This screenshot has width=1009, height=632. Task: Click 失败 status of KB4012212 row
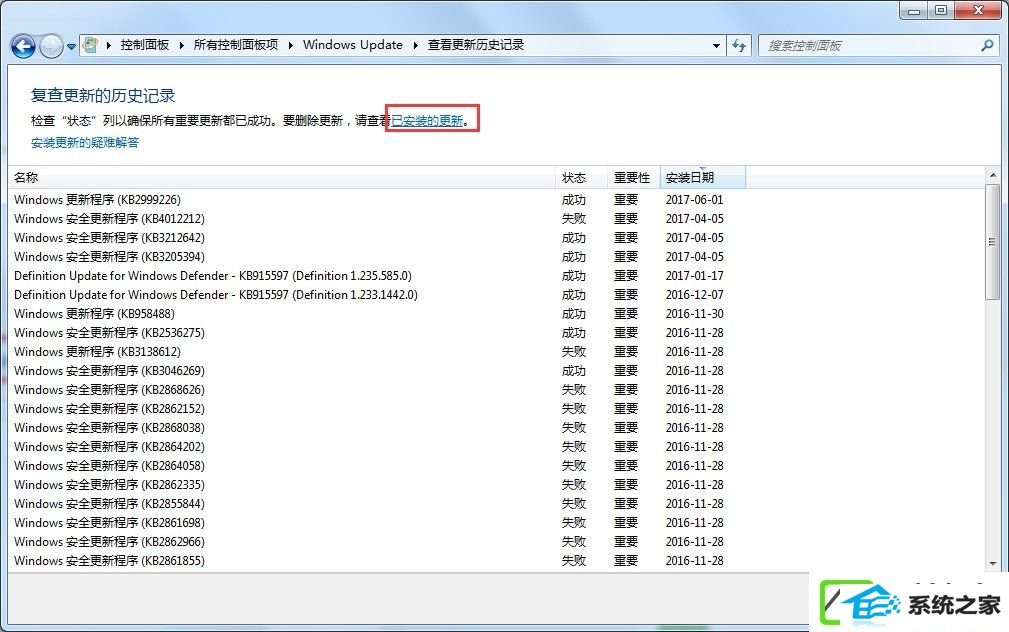pyautogui.click(x=573, y=219)
